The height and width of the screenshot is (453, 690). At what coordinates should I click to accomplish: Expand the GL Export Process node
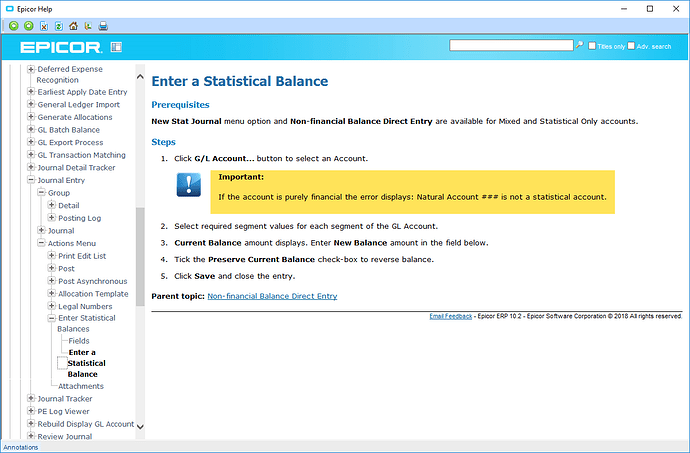[31, 142]
